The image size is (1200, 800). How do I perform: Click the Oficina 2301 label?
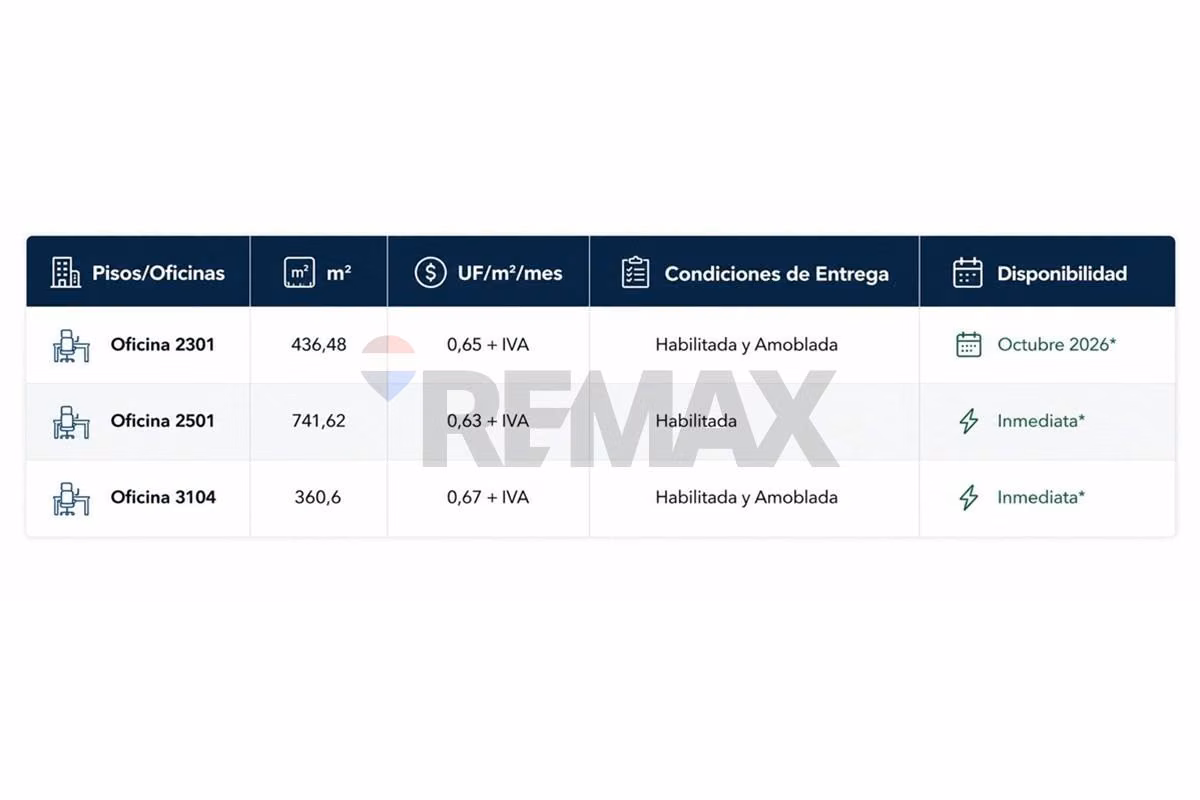pyautogui.click(x=162, y=344)
